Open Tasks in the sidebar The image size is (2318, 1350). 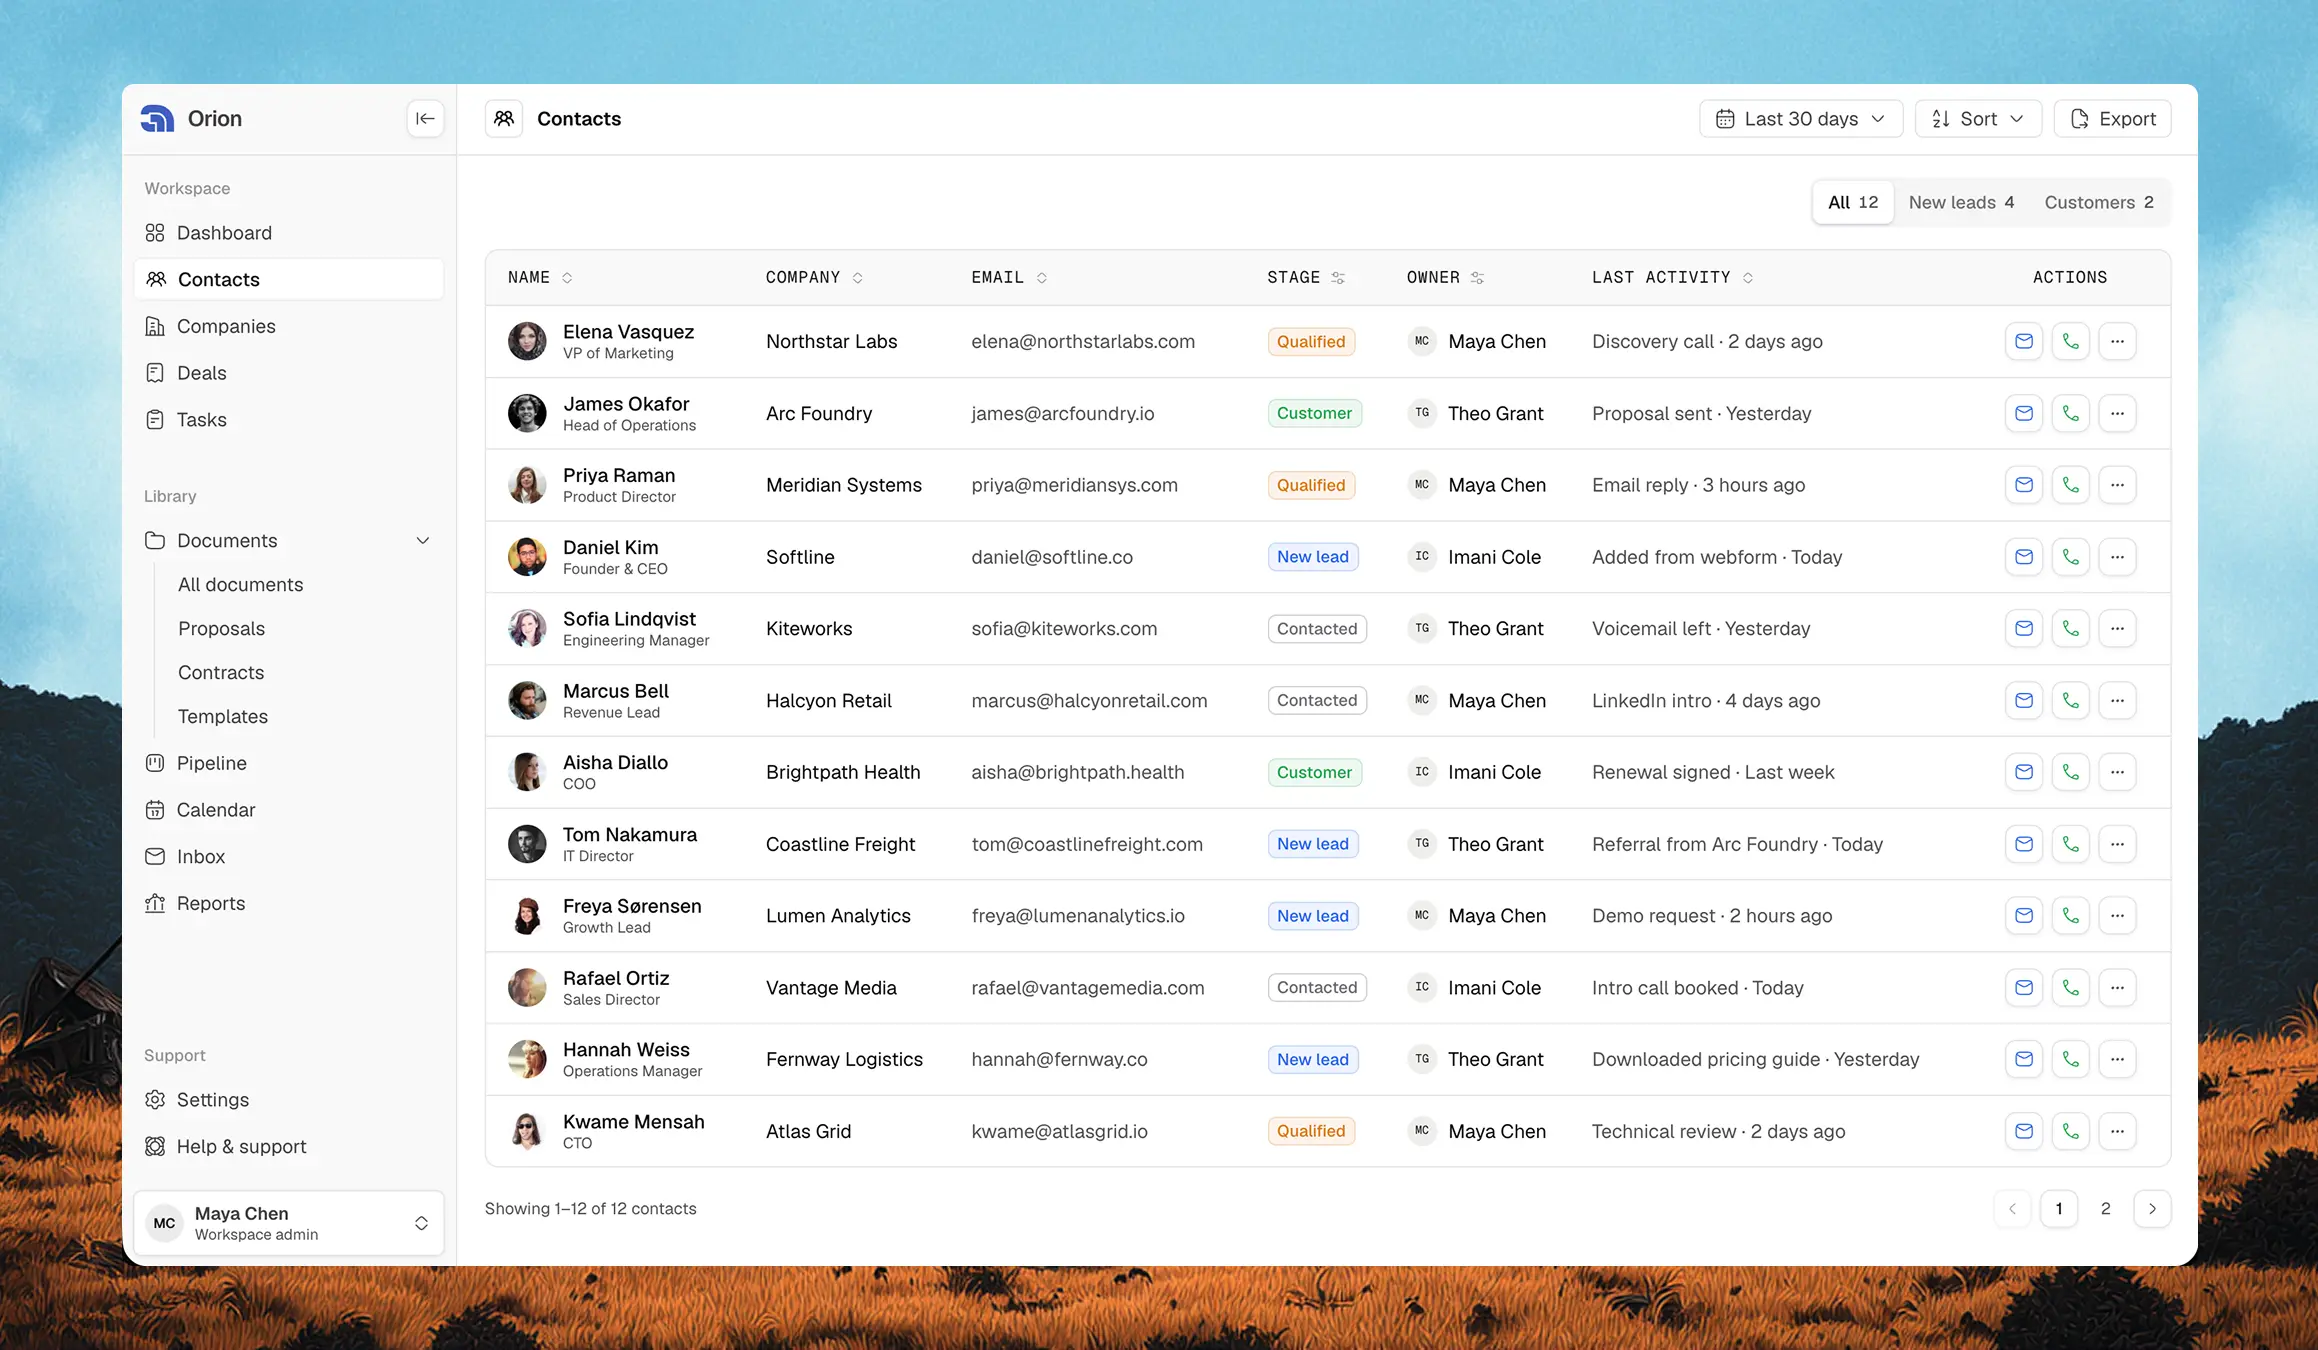(x=289, y=420)
